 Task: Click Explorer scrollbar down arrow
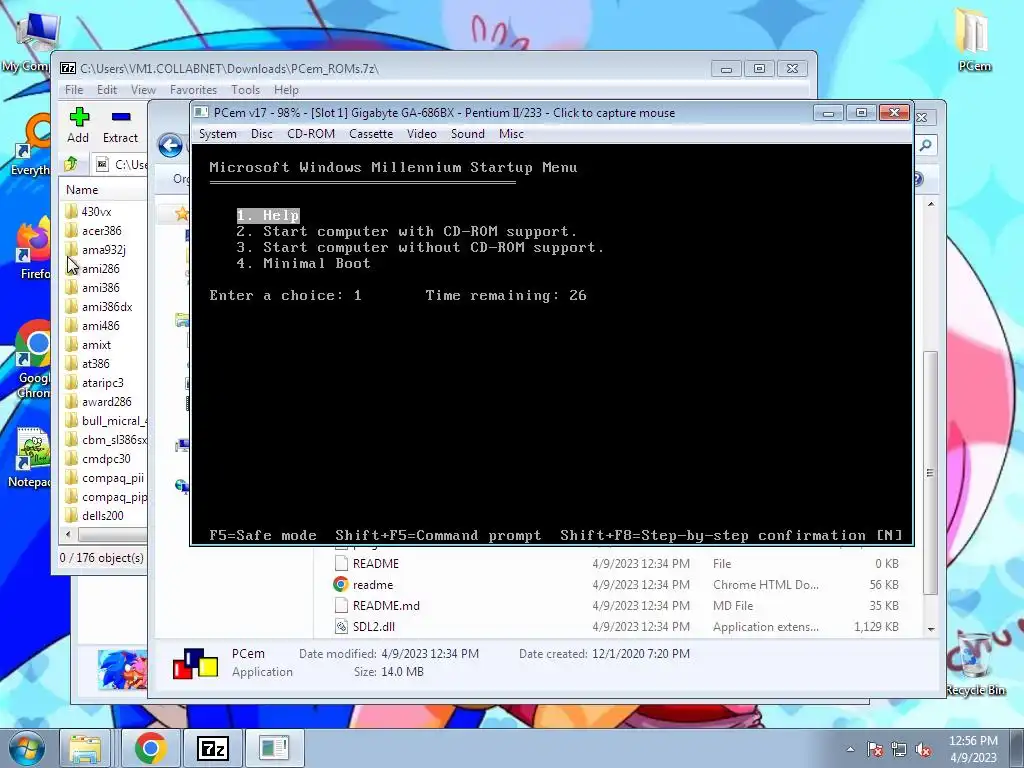[x=931, y=629]
